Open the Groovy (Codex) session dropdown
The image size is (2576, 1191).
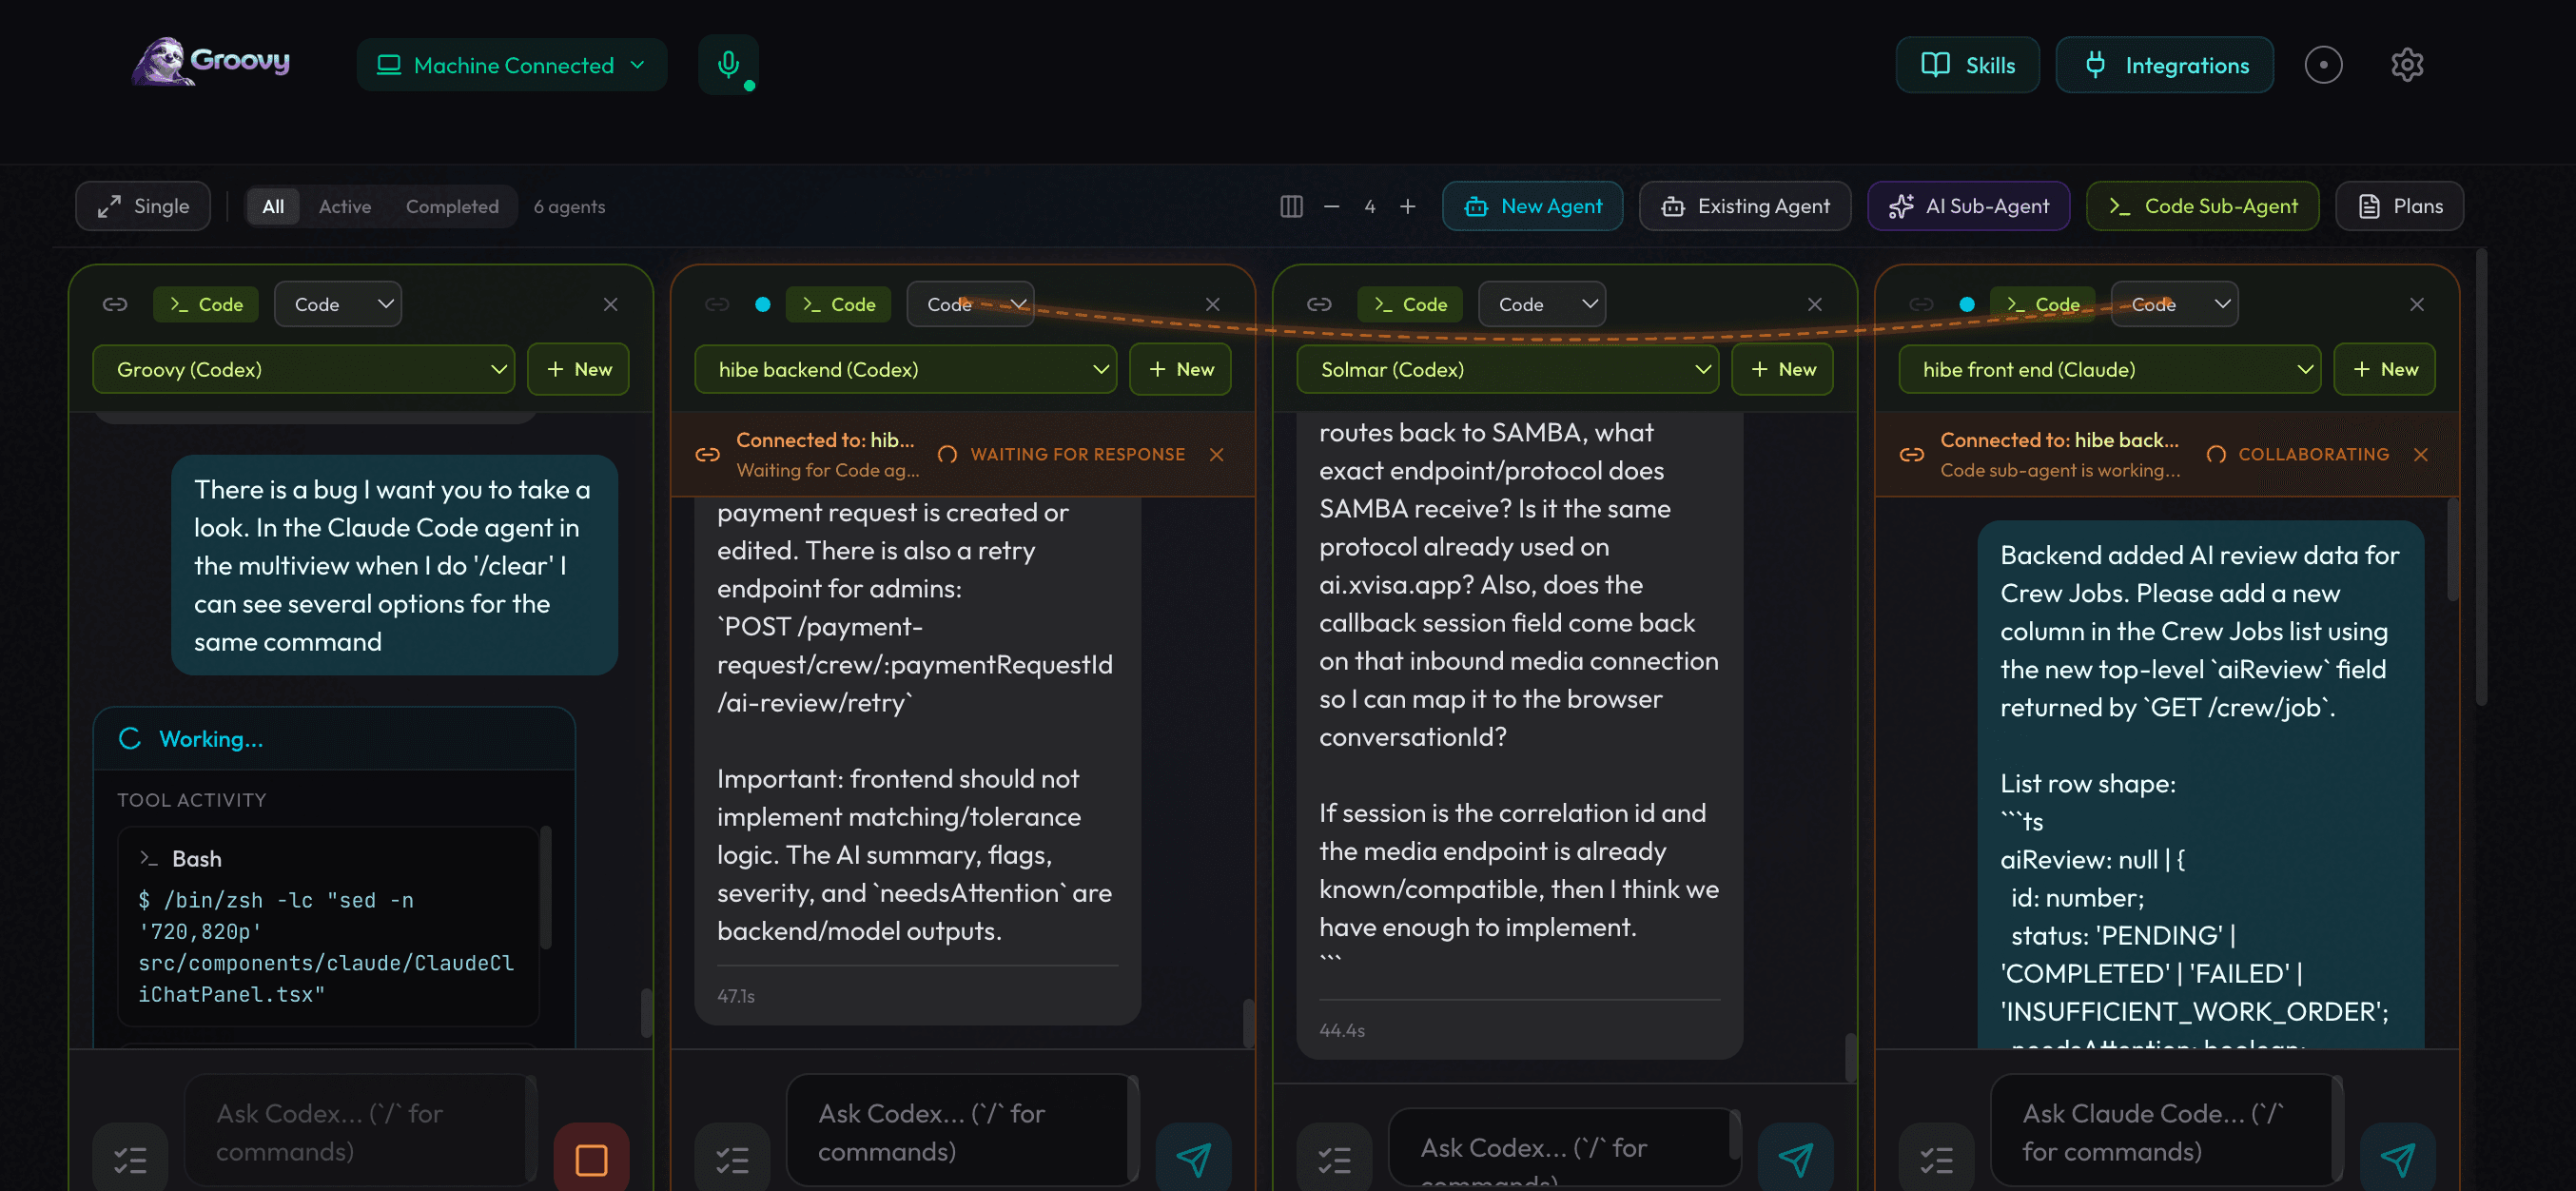coord(303,369)
